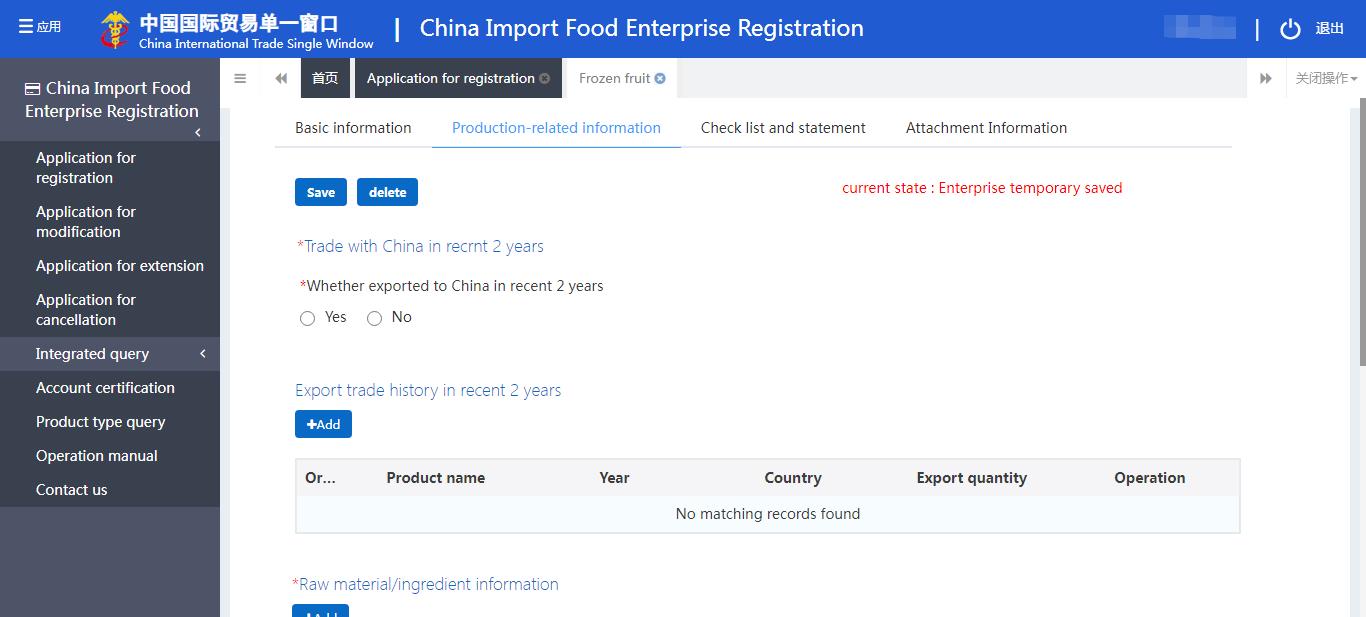Open the Check list and statement tab

tap(783, 128)
